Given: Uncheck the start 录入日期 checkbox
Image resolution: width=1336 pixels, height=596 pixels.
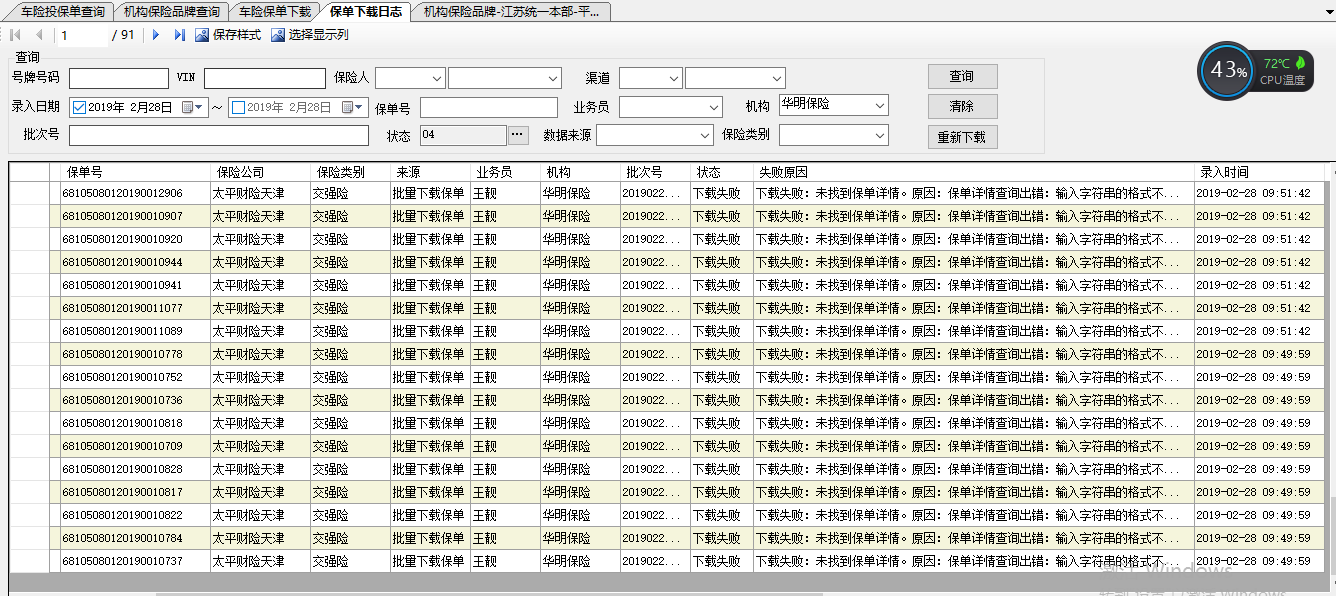Looking at the screenshot, I should click(80, 107).
